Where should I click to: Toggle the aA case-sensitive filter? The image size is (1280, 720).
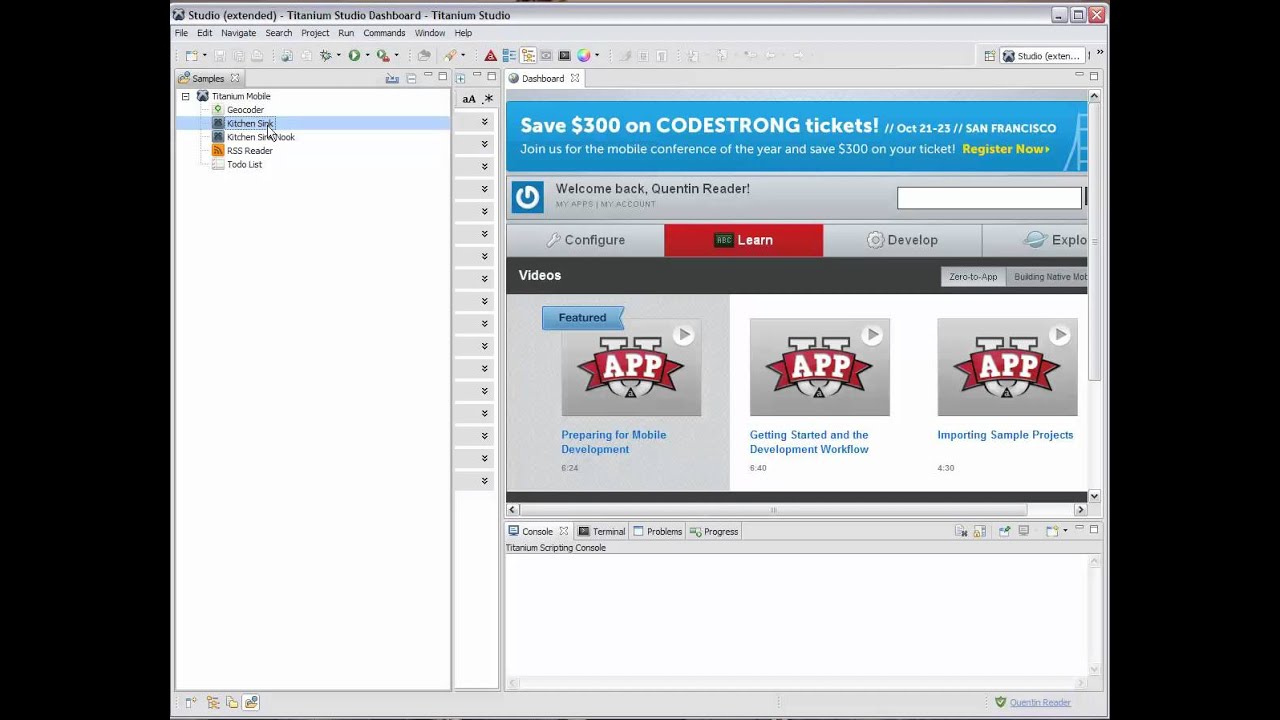469,99
